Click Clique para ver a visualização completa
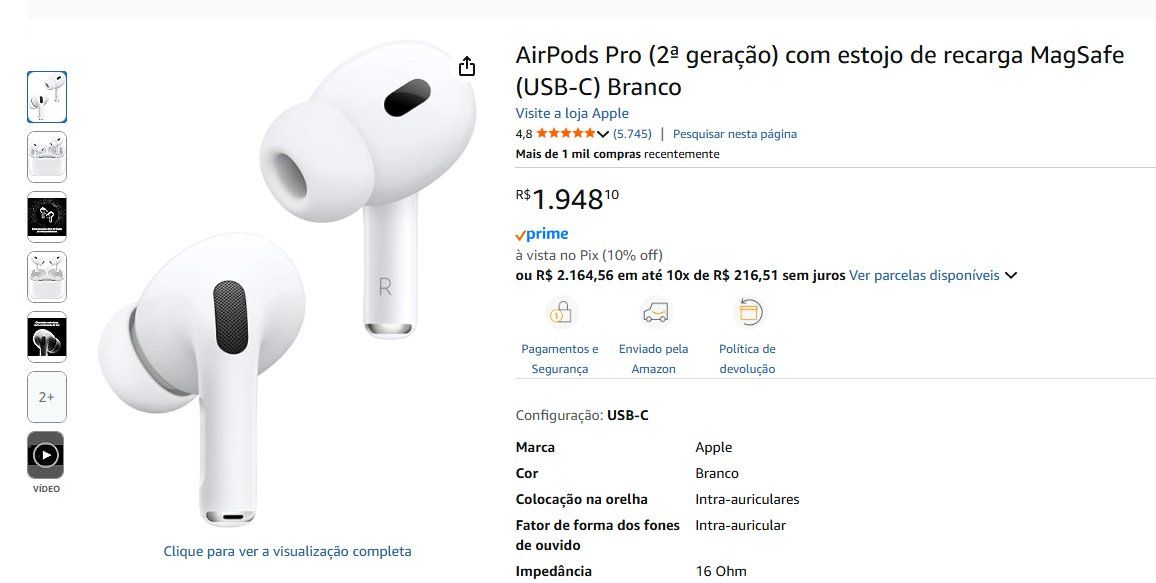This screenshot has height=583, width=1156. pyautogui.click(x=288, y=551)
